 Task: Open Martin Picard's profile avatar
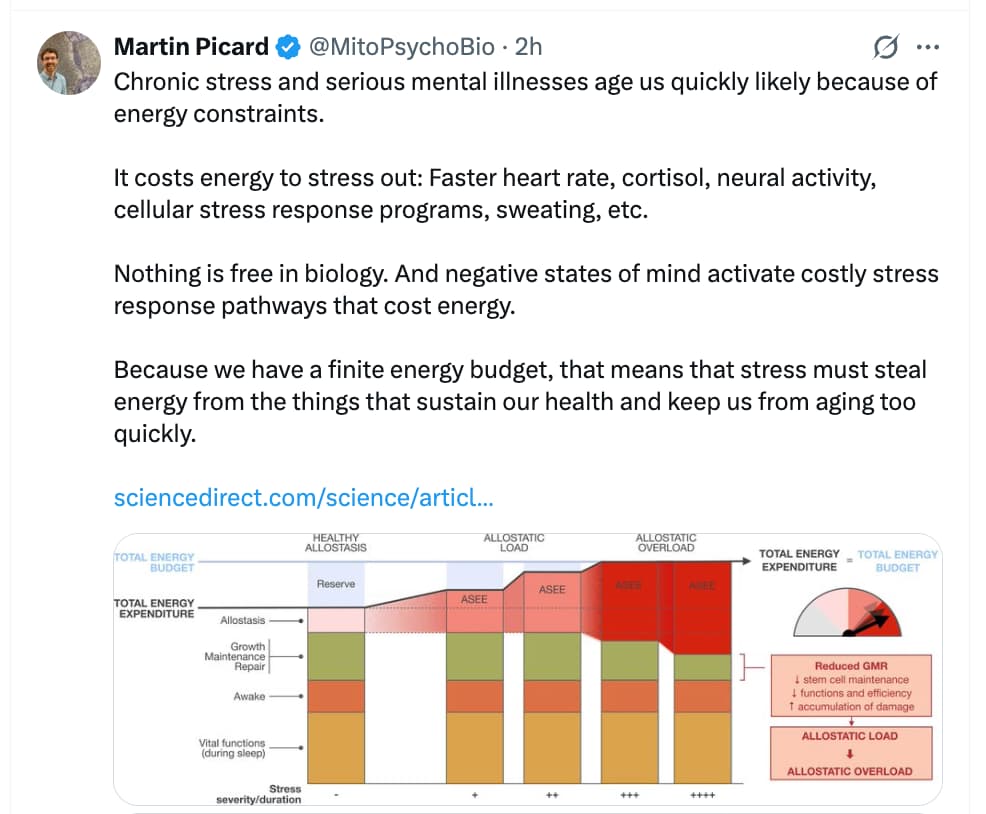[69, 63]
